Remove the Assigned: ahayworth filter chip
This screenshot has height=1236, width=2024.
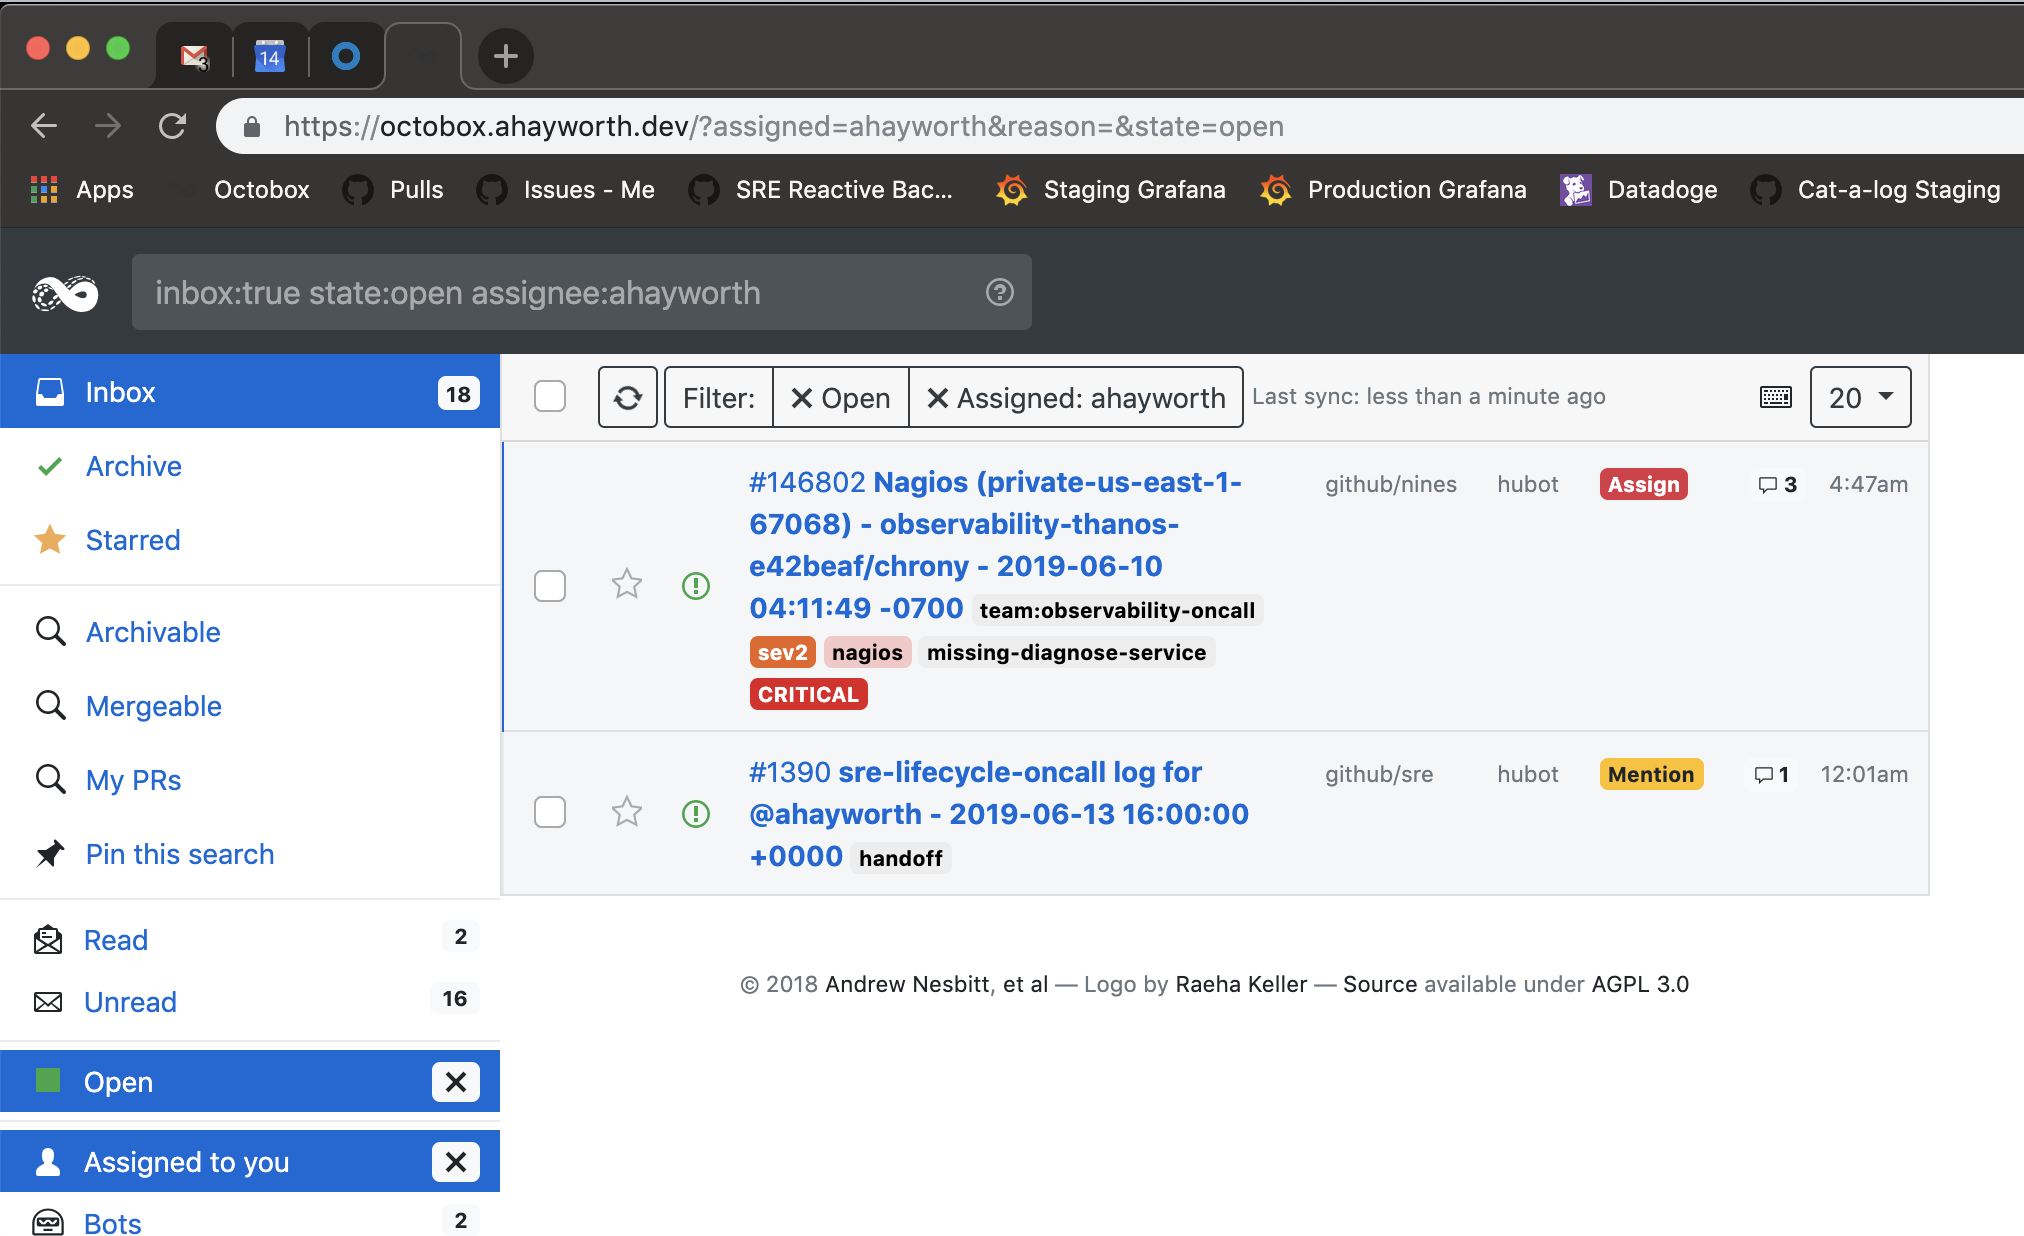click(x=1076, y=398)
